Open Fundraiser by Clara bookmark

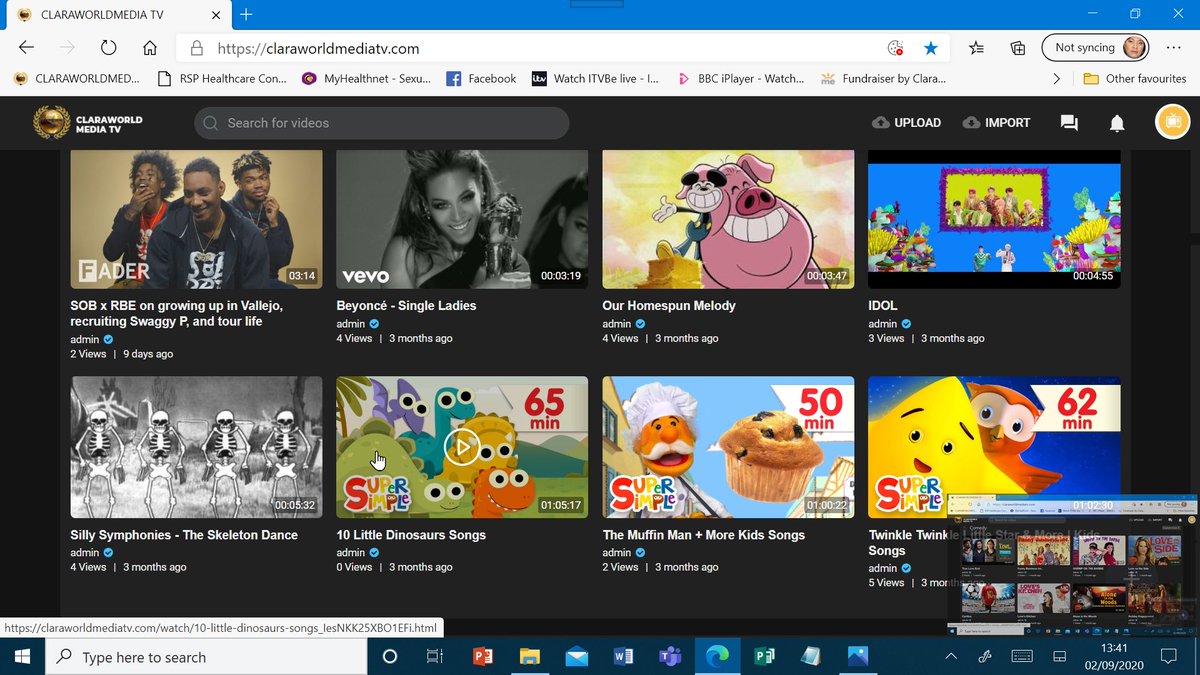click(x=882, y=78)
